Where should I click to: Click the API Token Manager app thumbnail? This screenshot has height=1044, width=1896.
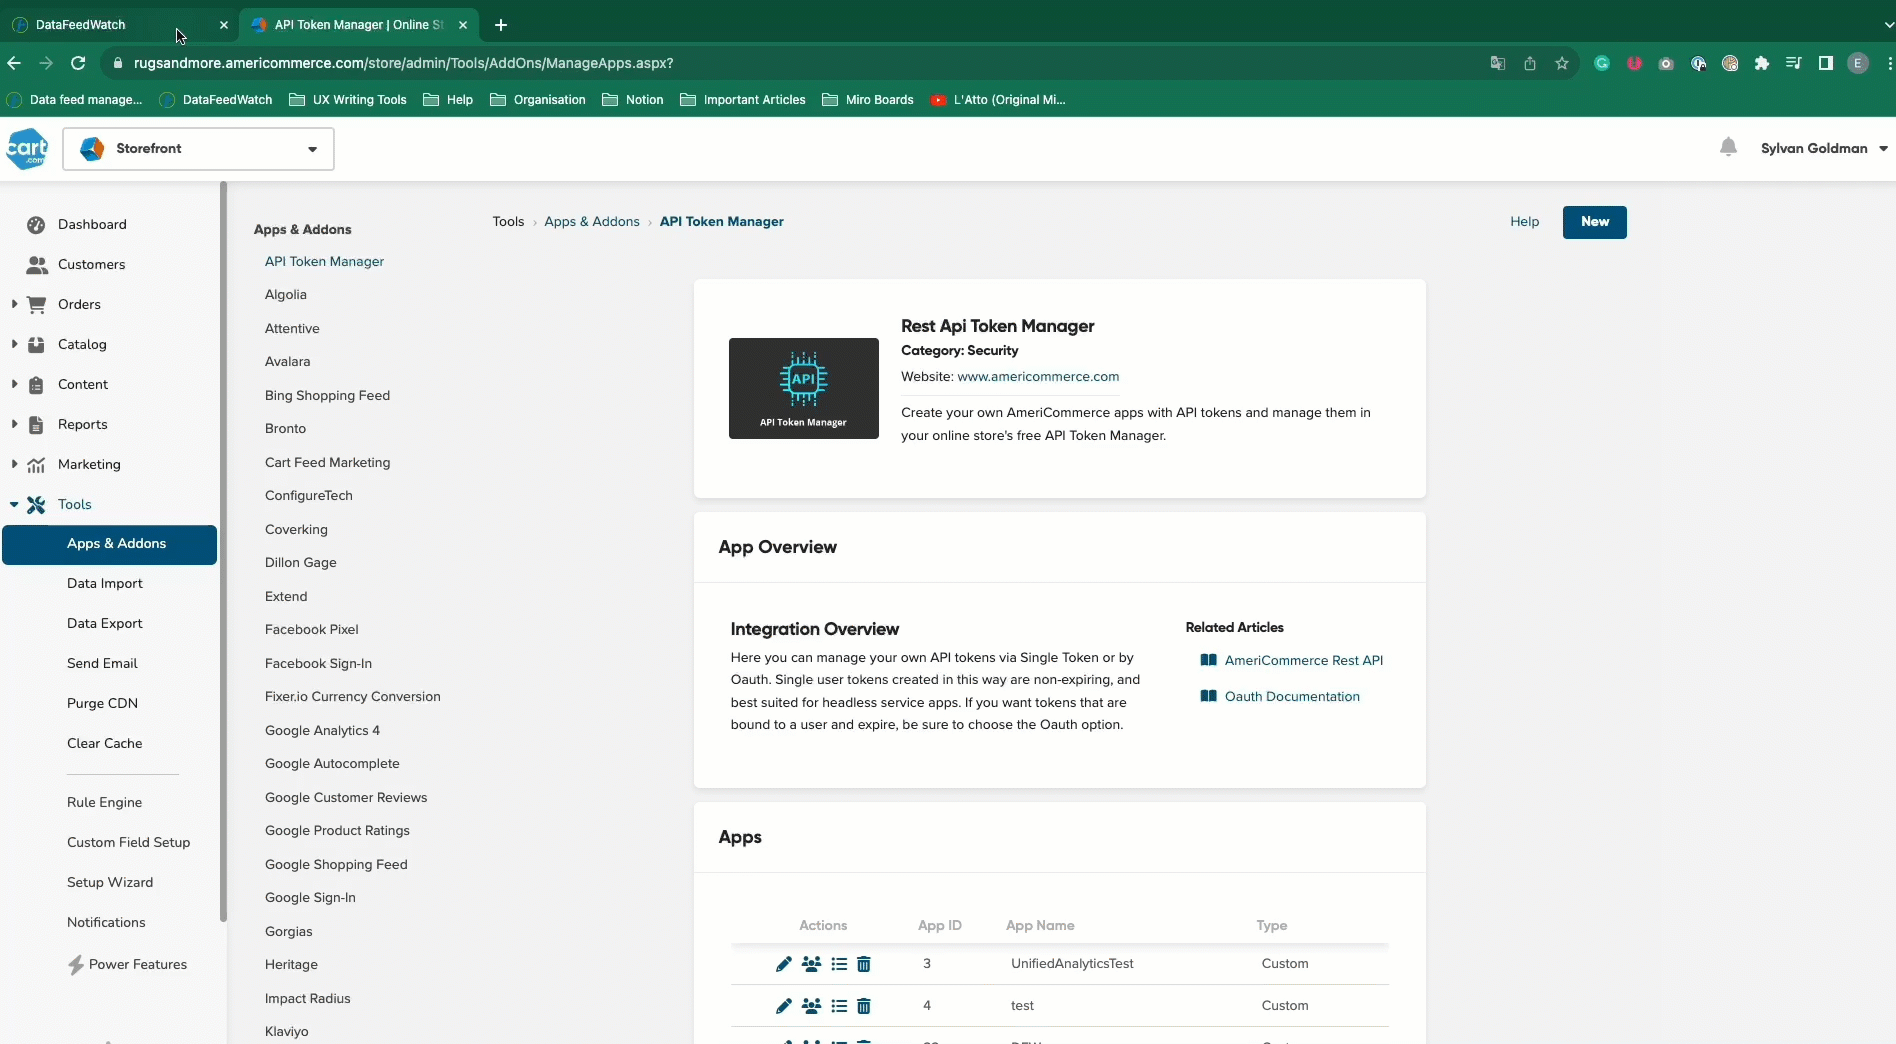tap(804, 388)
